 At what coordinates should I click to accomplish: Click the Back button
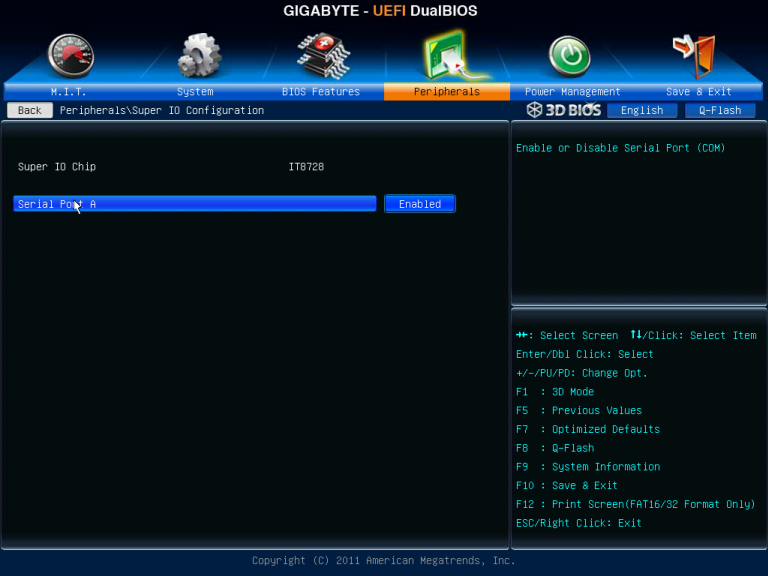click(x=30, y=110)
